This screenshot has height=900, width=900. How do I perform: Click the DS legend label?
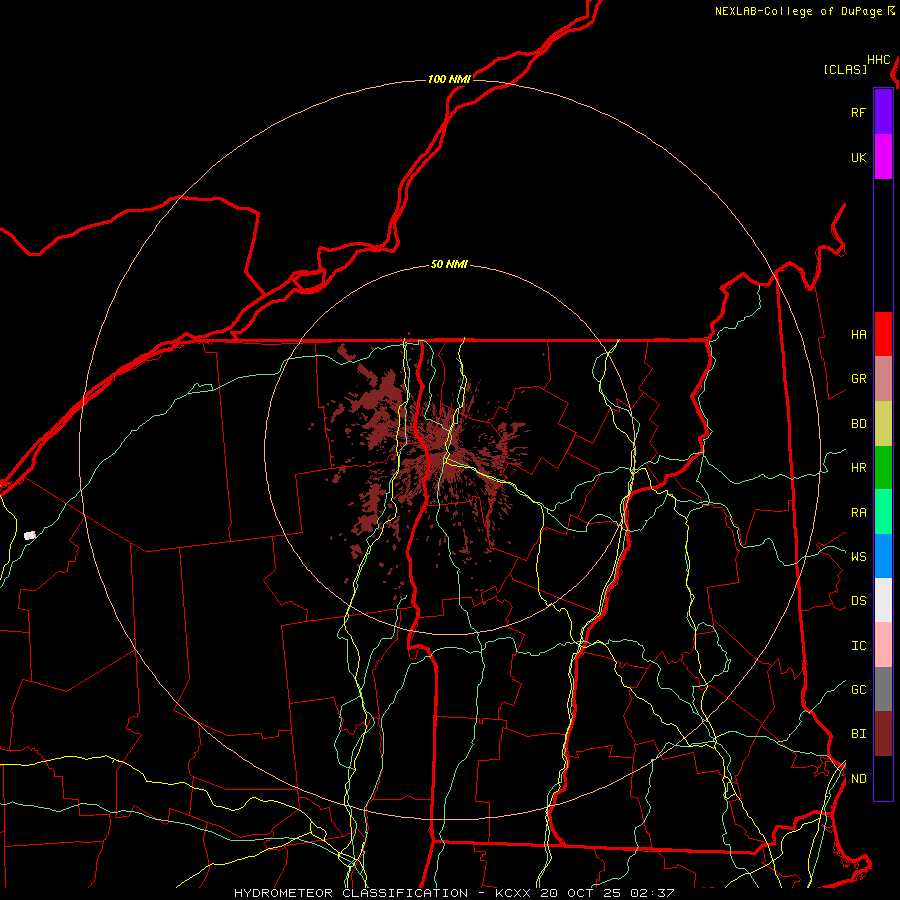point(858,601)
